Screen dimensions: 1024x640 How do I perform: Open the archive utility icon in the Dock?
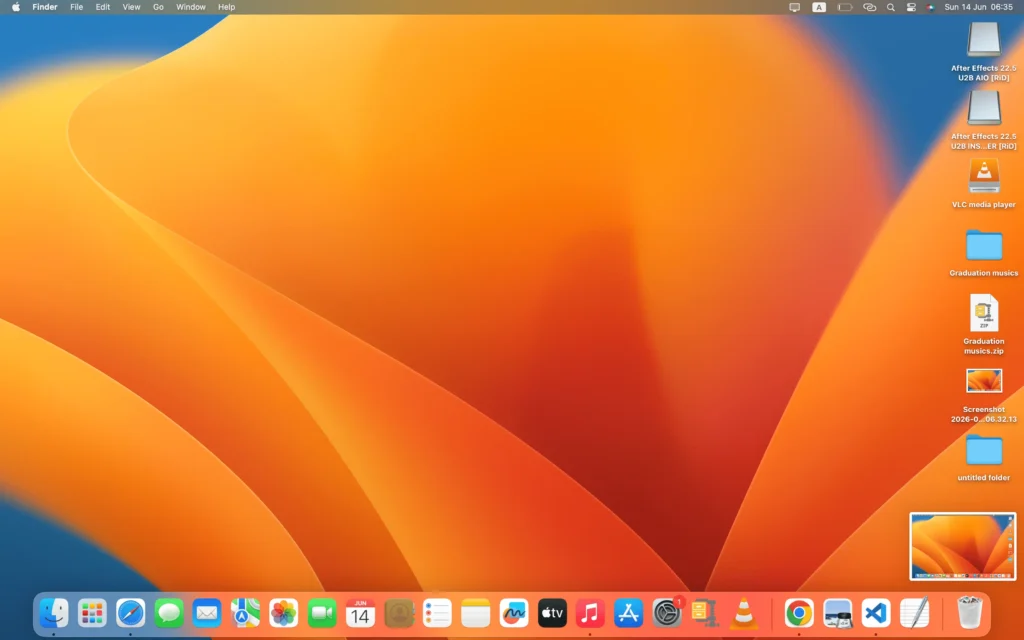coord(705,613)
